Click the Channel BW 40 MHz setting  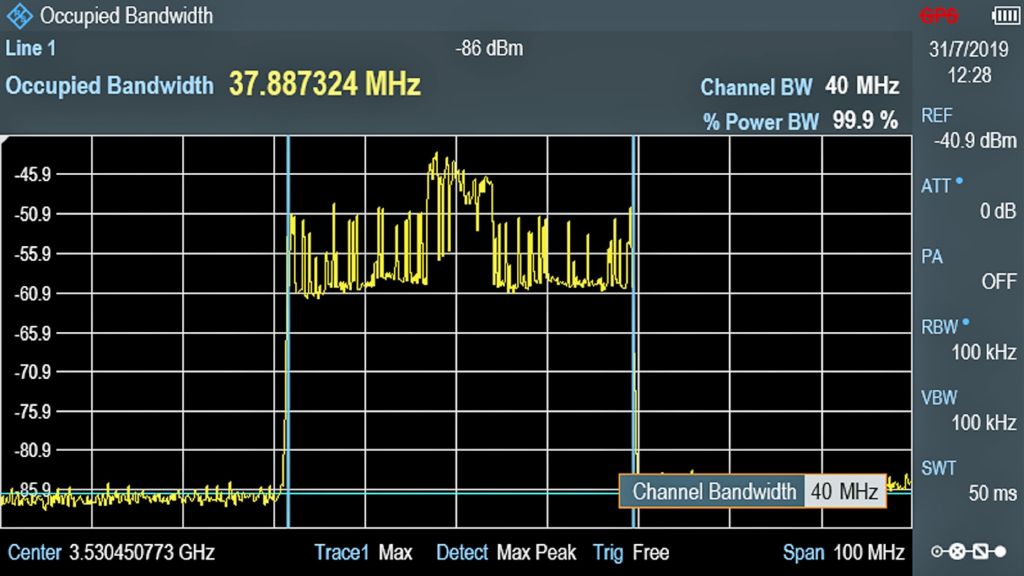(800, 87)
